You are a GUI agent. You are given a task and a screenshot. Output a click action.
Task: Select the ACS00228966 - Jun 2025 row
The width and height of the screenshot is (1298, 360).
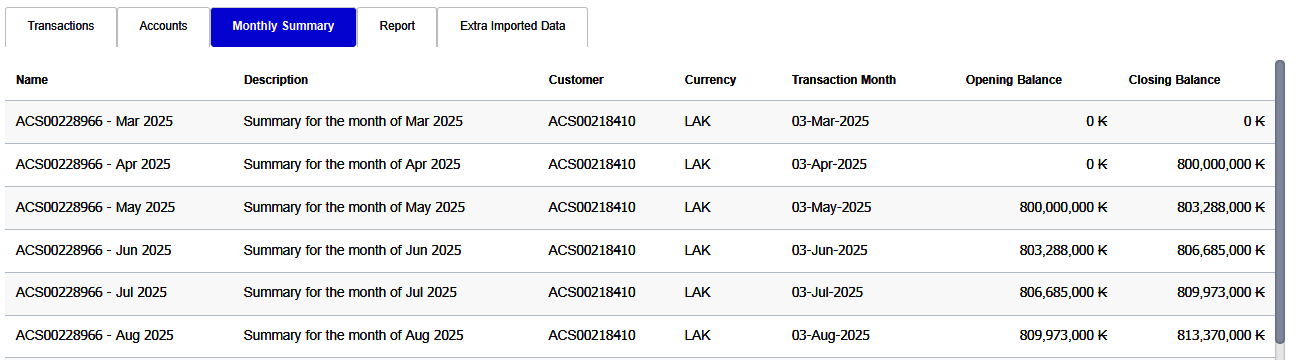(639, 251)
